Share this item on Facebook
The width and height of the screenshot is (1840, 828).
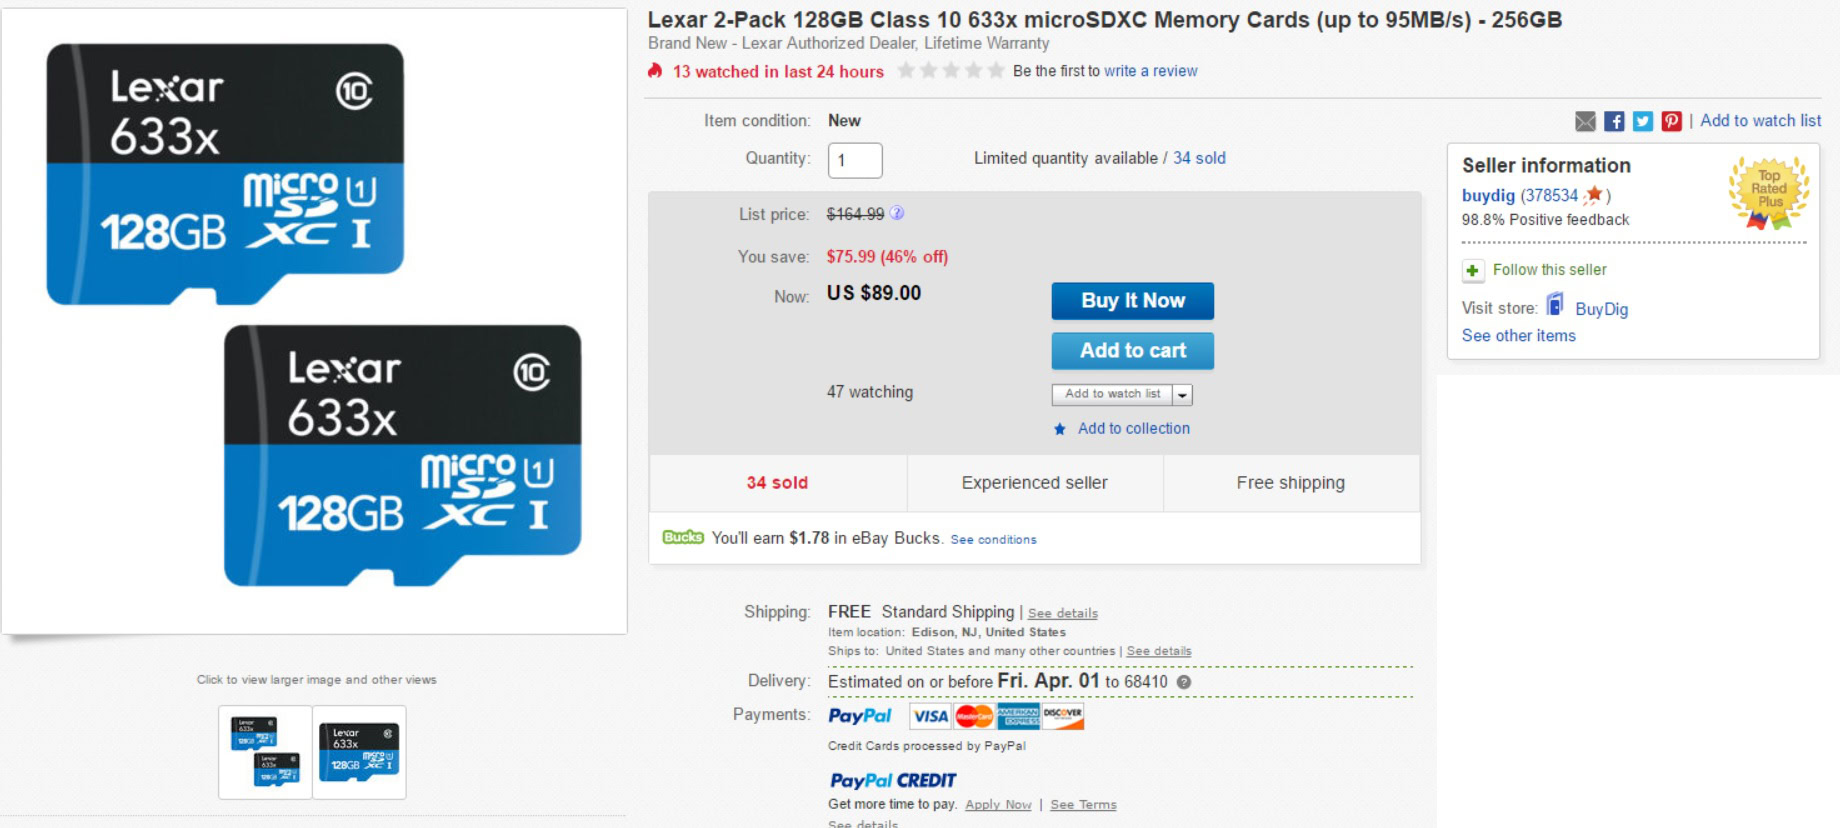1614,121
